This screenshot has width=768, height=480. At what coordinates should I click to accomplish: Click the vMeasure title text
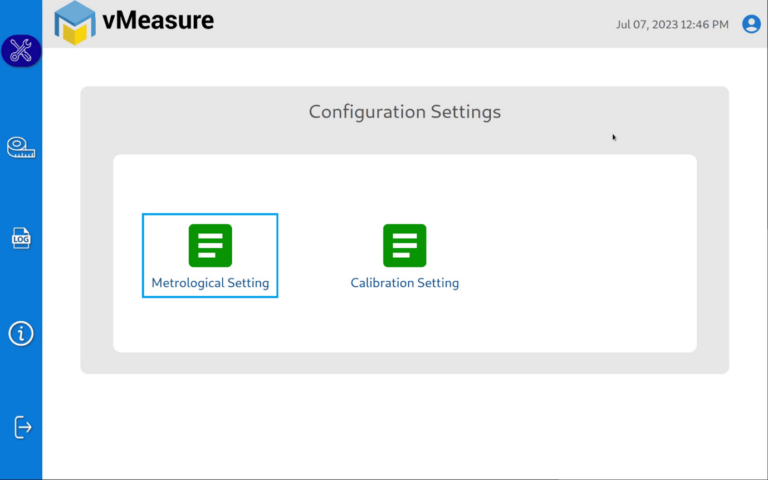158,21
